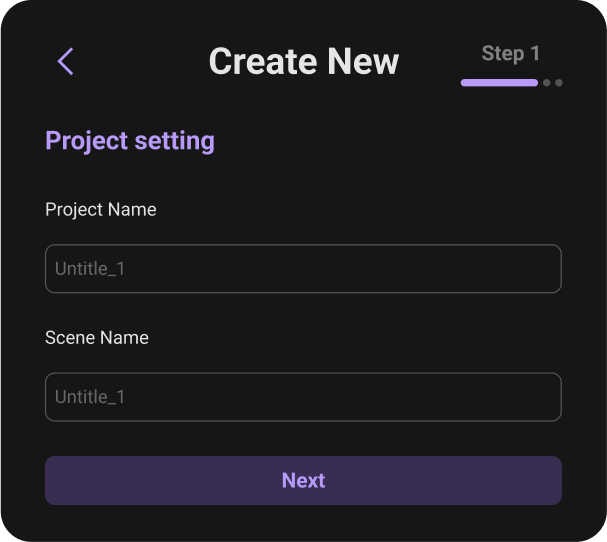This screenshot has height=542, width=607.
Task: Place cursor in the scene name box
Action: (303, 397)
